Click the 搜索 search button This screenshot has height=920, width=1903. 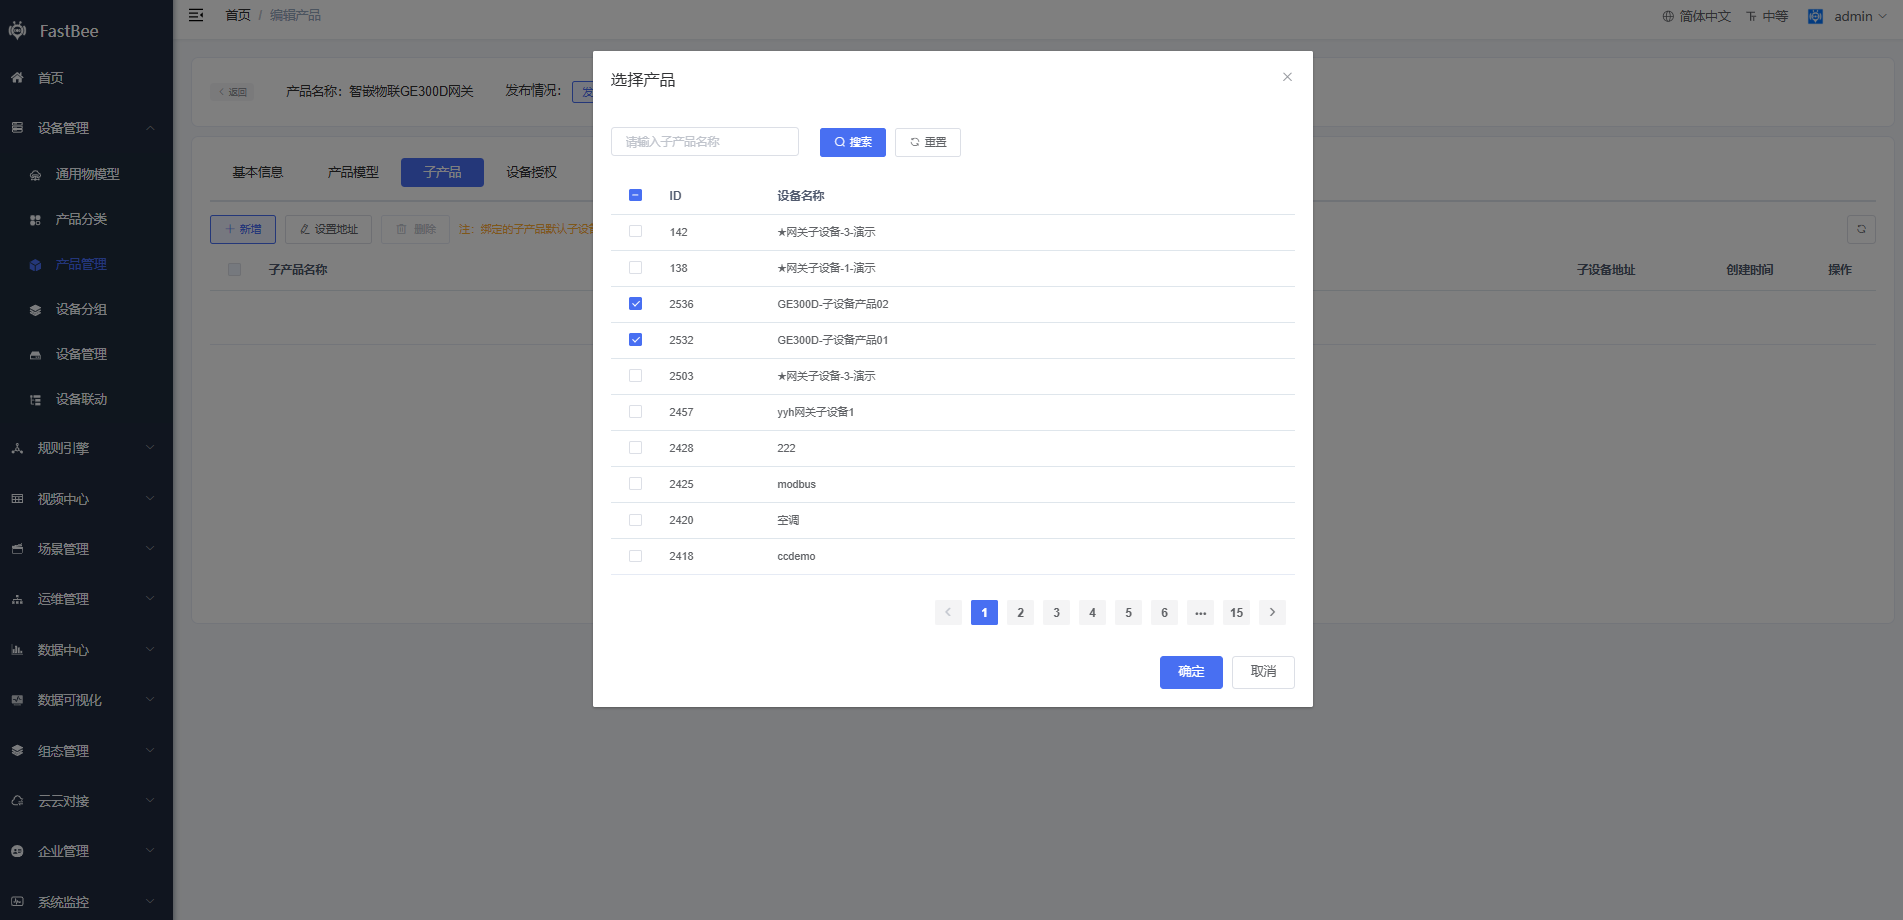tap(853, 142)
